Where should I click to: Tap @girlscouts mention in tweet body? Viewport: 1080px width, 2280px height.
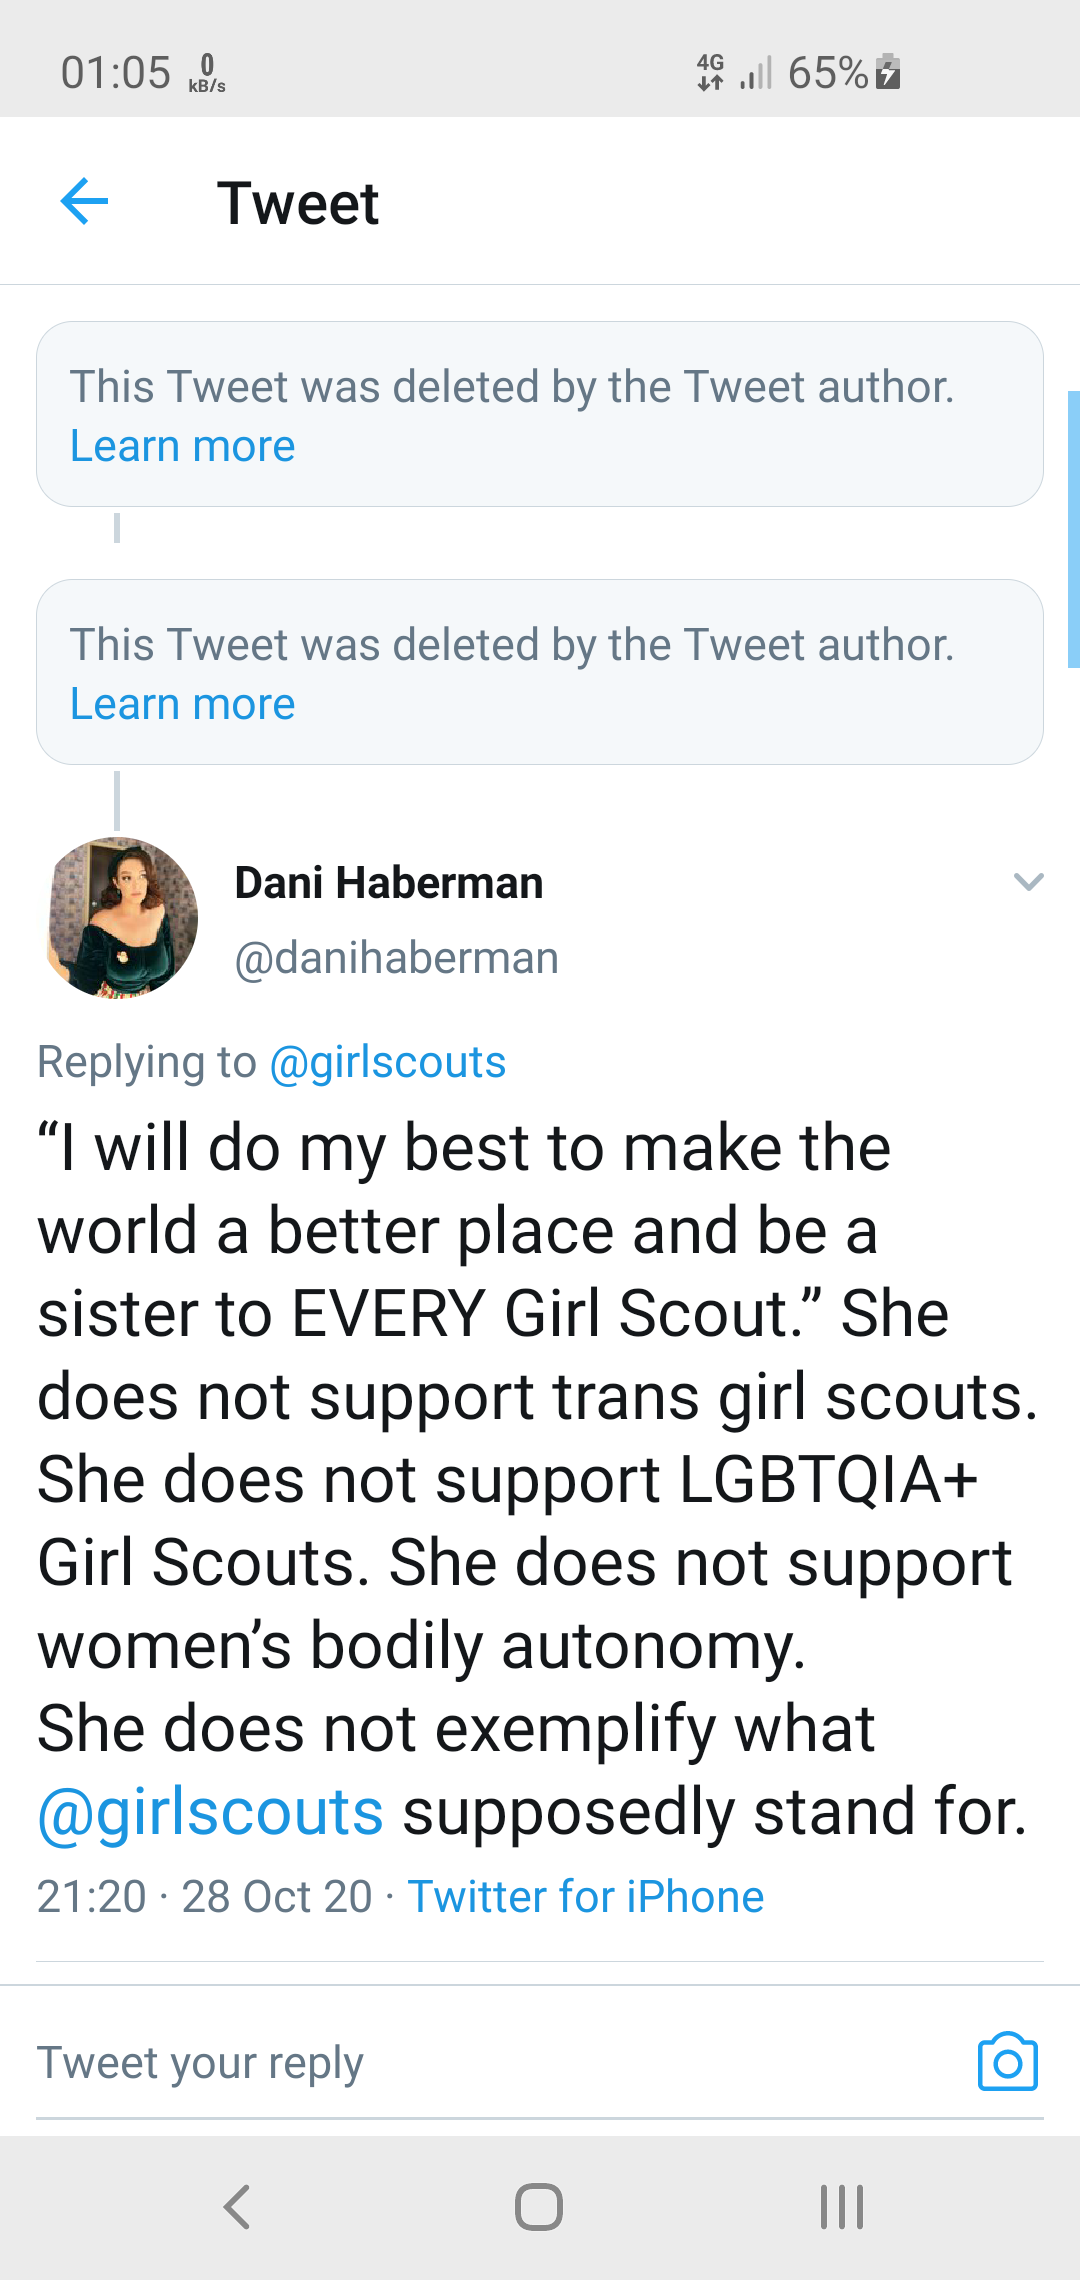pos(211,1812)
